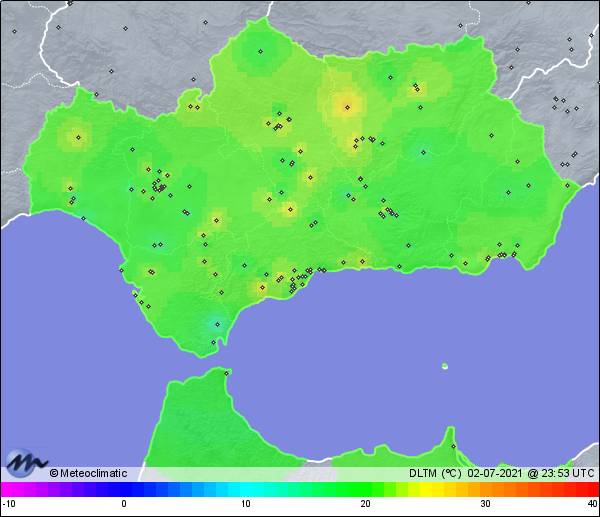
Task: Pick the magenta end of temperature scale
Action: [x=8, y=489]
